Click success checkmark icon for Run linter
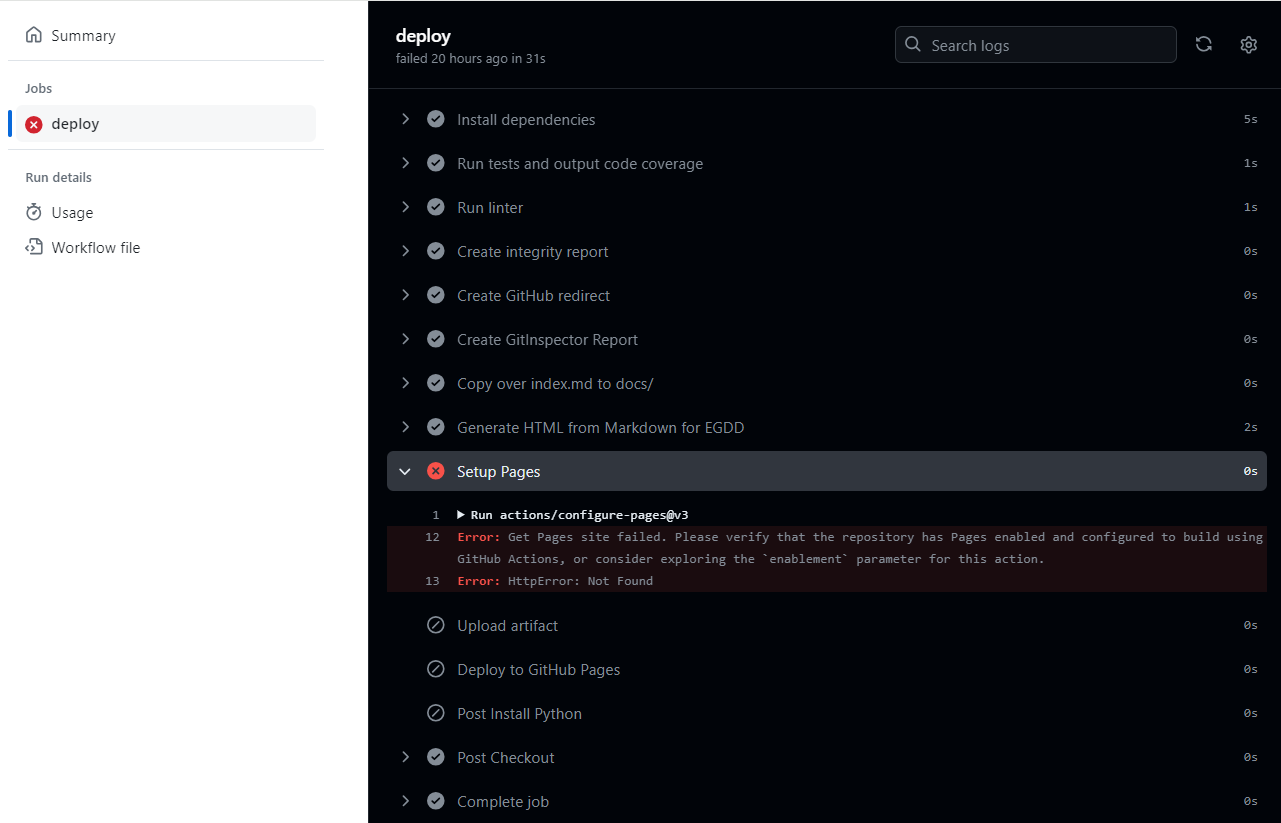Image resolution: width=1281 pixels, height=823 pixels. (436, 207)
